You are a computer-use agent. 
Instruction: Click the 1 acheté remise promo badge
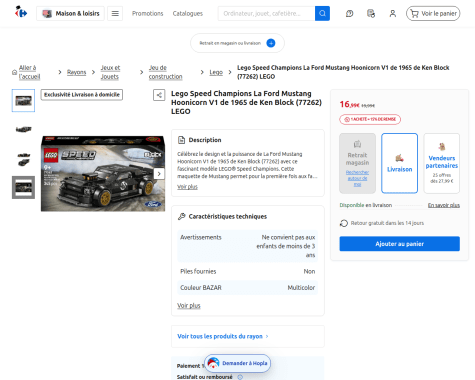pos(370,119)
